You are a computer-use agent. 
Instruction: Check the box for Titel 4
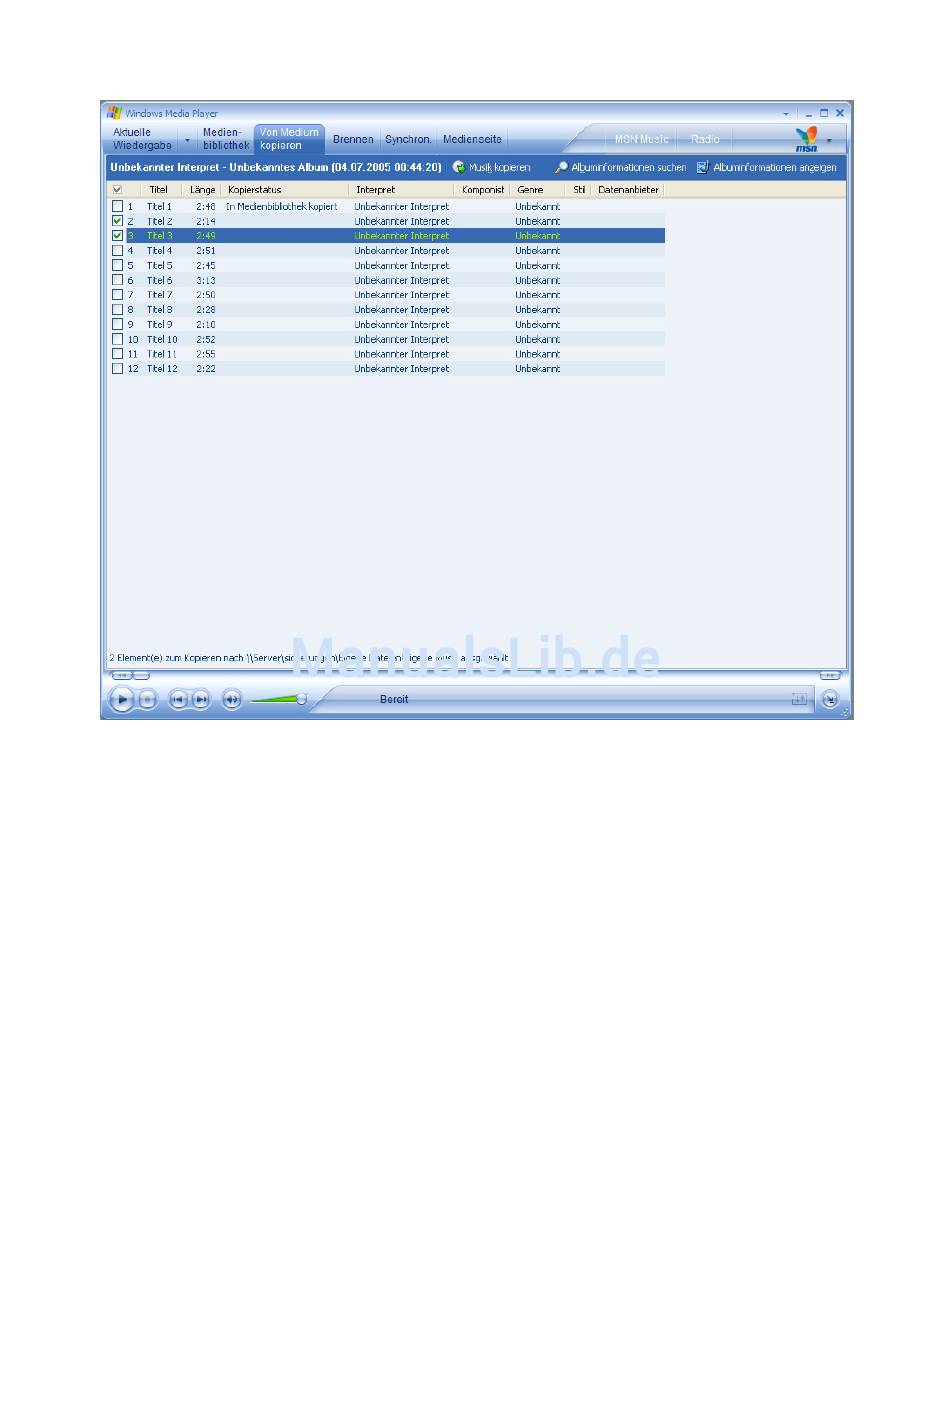tap(117, 251)
